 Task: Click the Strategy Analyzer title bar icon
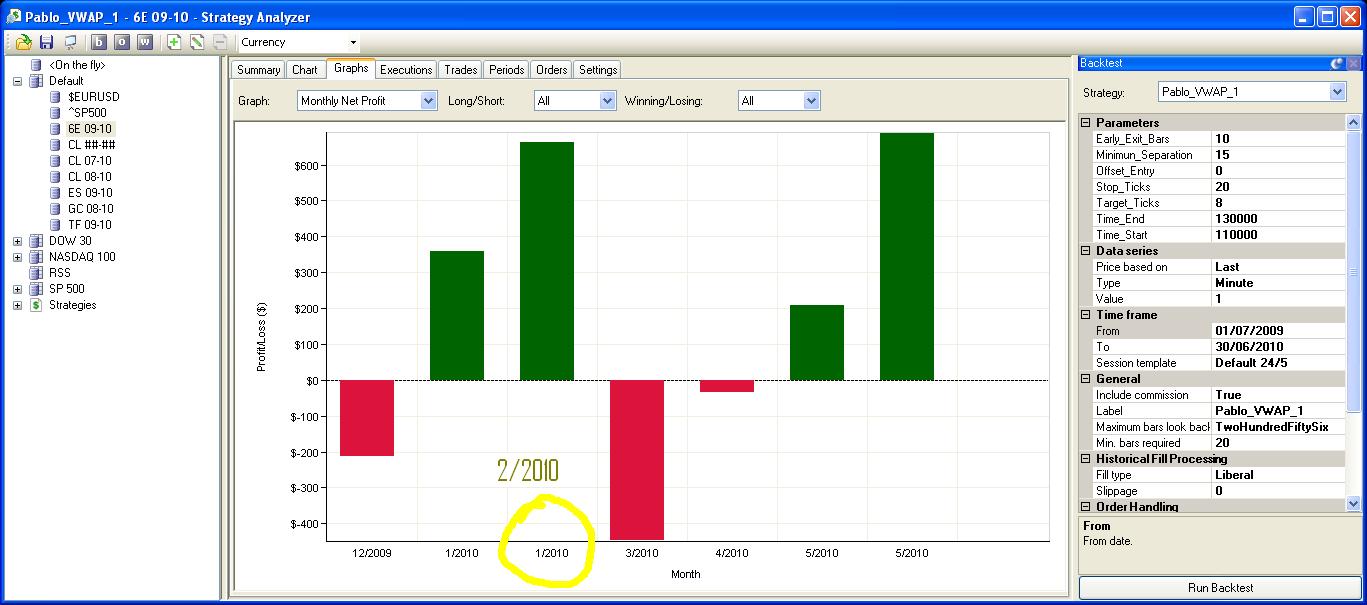click(x=14, y=16)
